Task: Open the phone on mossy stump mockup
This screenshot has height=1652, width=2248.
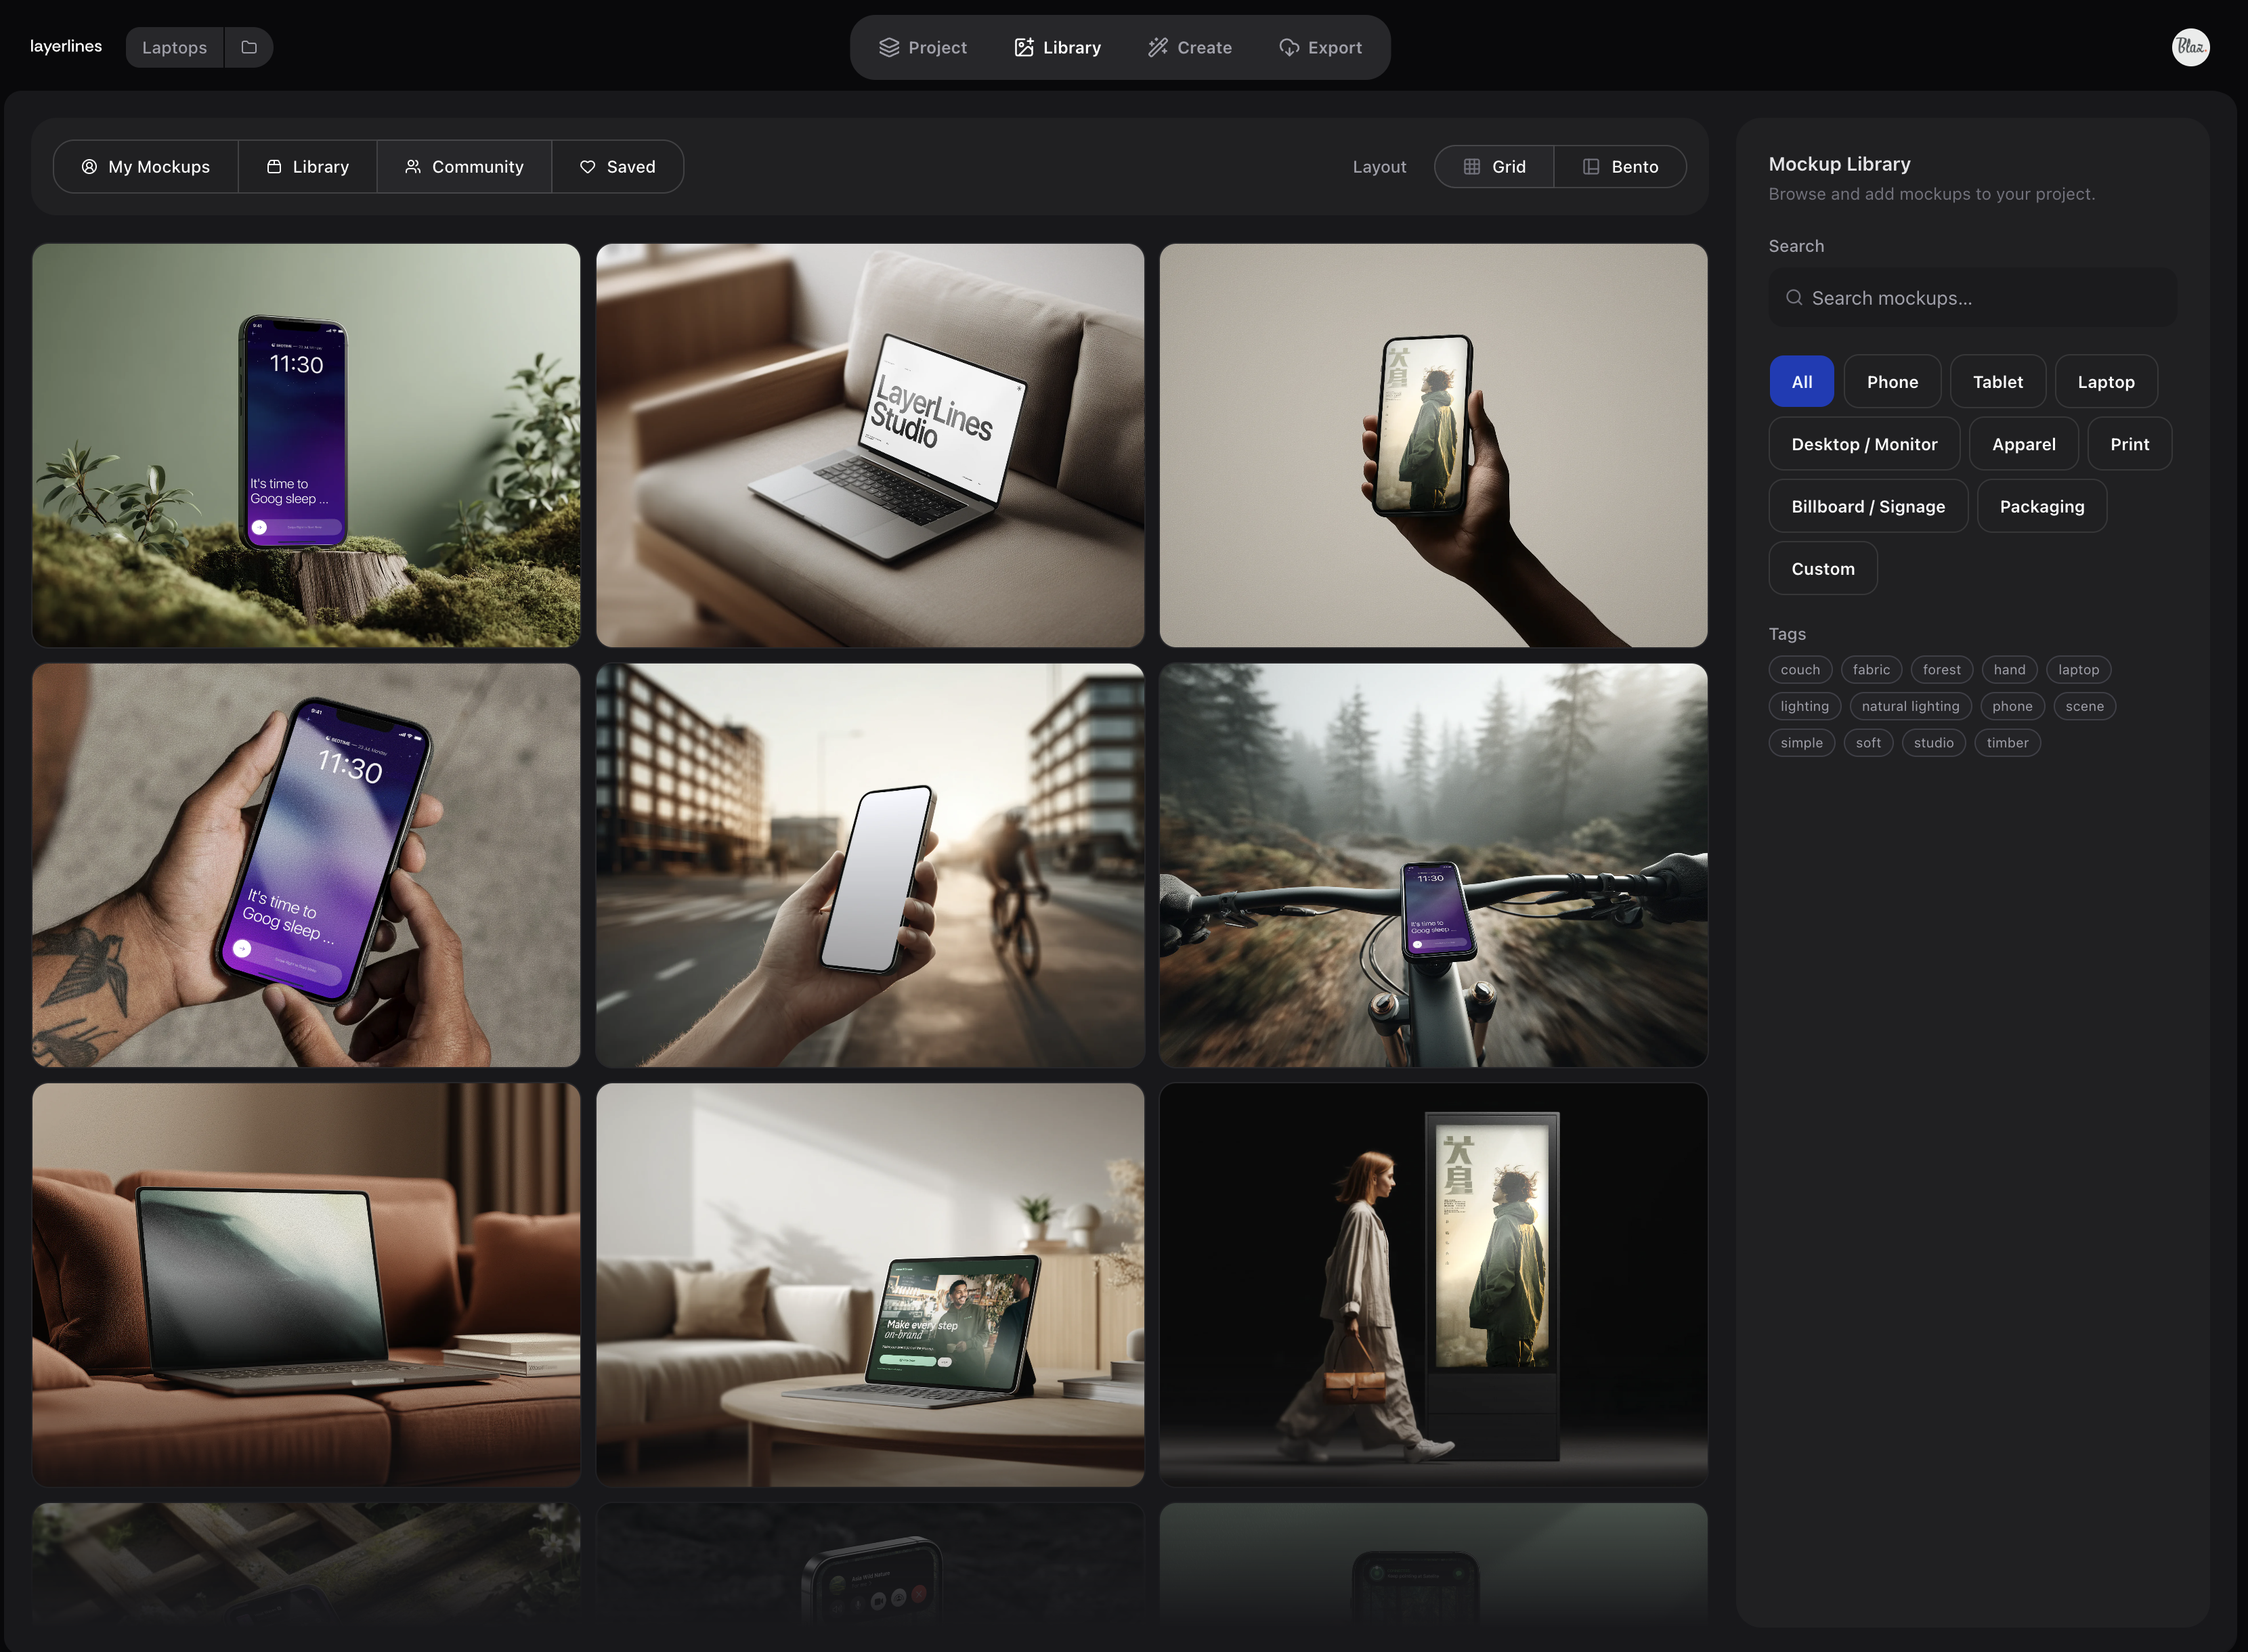Action: pos(306,445)
